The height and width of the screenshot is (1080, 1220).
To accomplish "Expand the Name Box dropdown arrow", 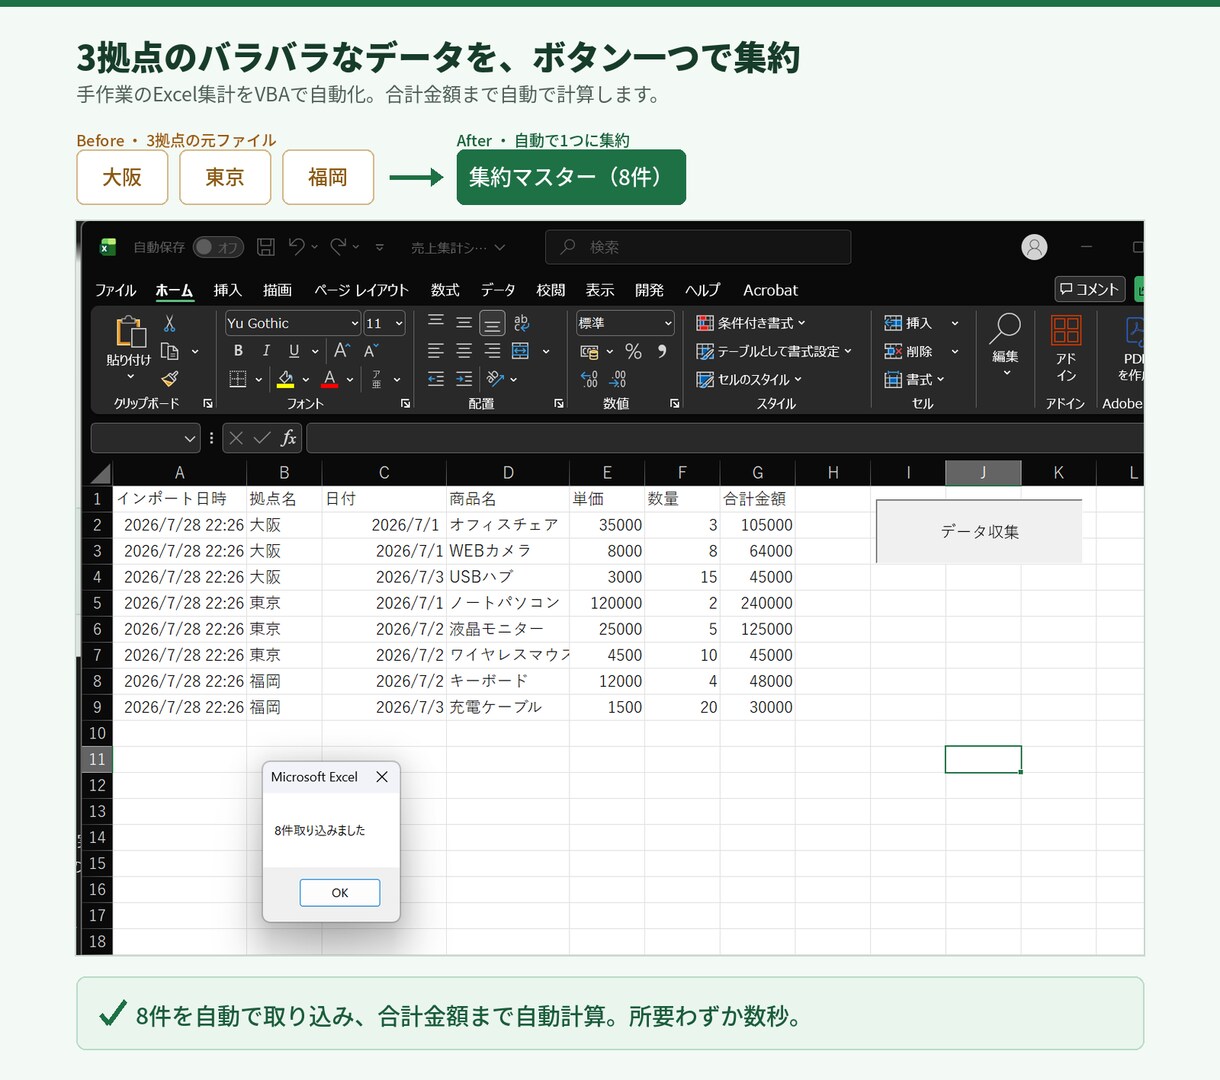I will pos(190,438).
